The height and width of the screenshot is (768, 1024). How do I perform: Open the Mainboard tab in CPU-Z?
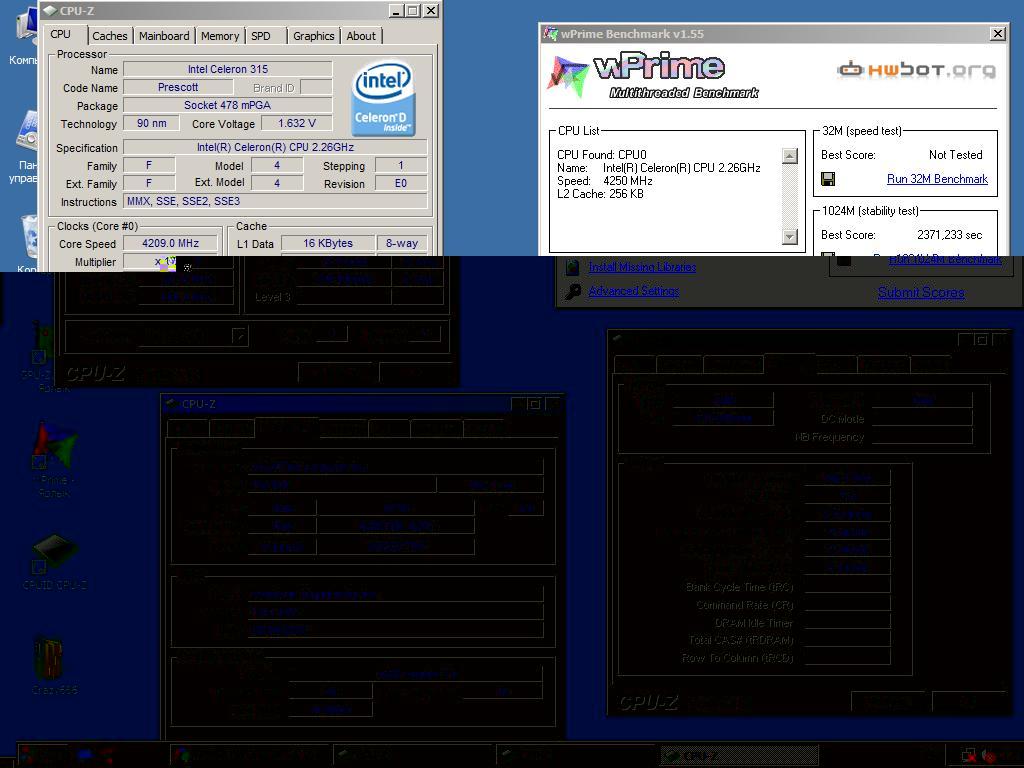coord(164,36)
